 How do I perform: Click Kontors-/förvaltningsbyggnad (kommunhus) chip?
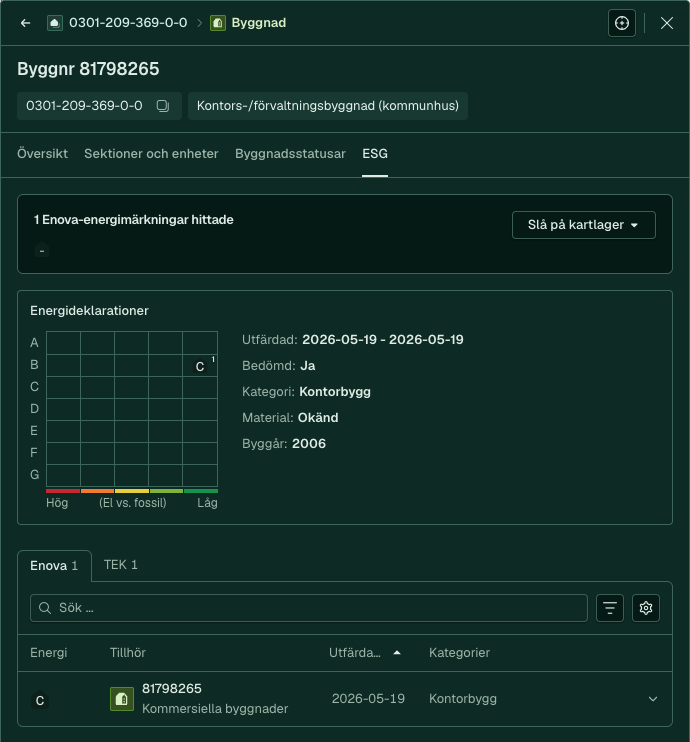tap(328, 106)
